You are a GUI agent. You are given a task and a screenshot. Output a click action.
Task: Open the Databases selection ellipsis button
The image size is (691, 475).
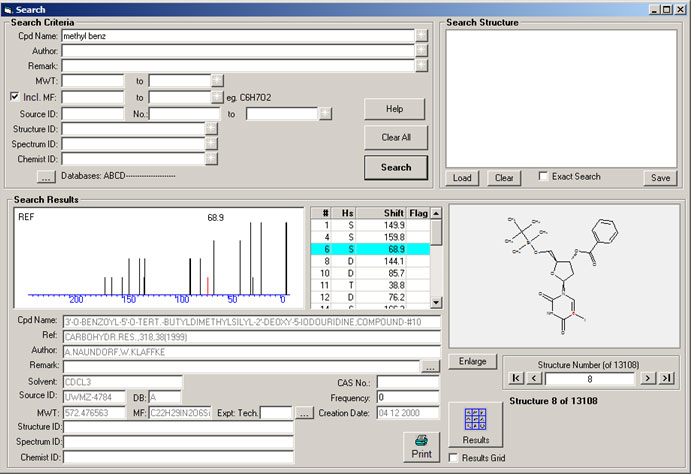(x=46, y=176)
